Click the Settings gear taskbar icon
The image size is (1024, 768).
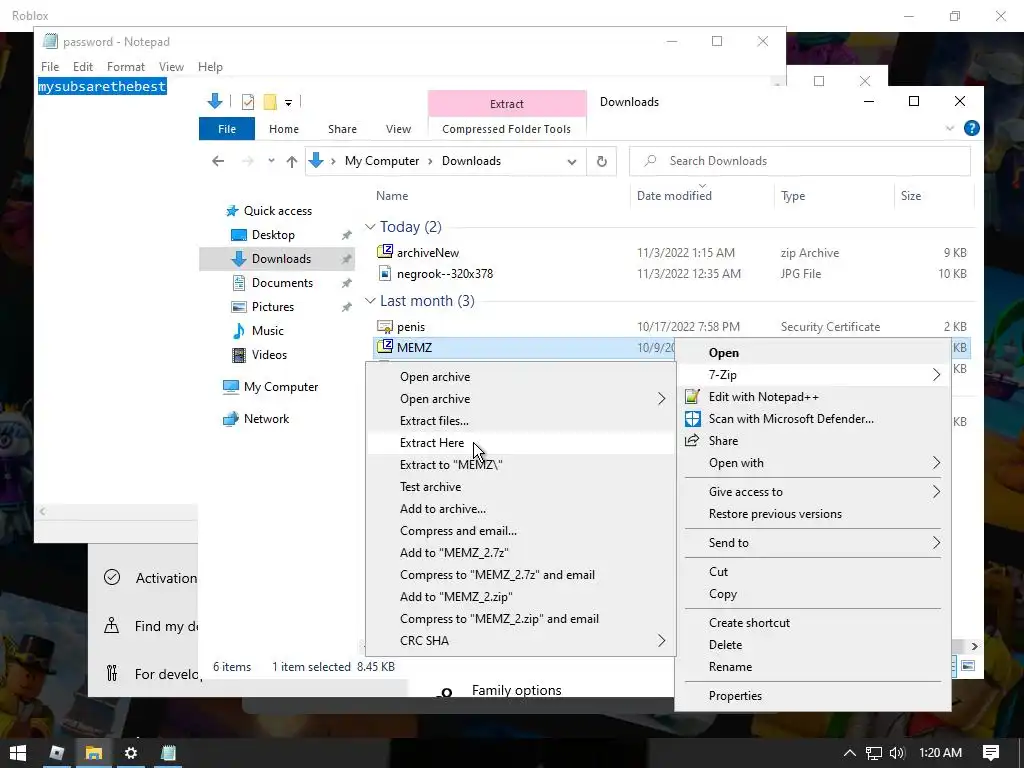click(131, 753)
